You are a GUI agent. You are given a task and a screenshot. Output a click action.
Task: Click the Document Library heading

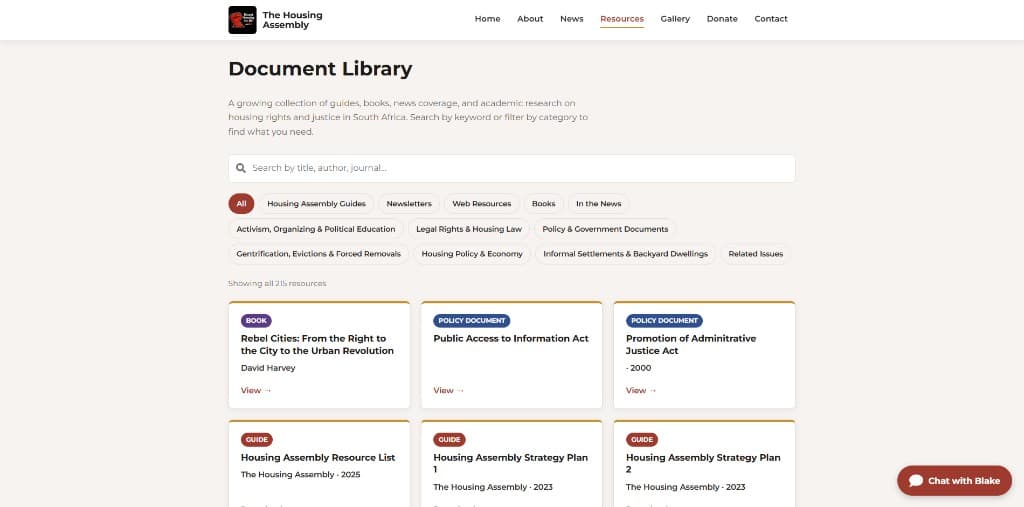(320, 69)
